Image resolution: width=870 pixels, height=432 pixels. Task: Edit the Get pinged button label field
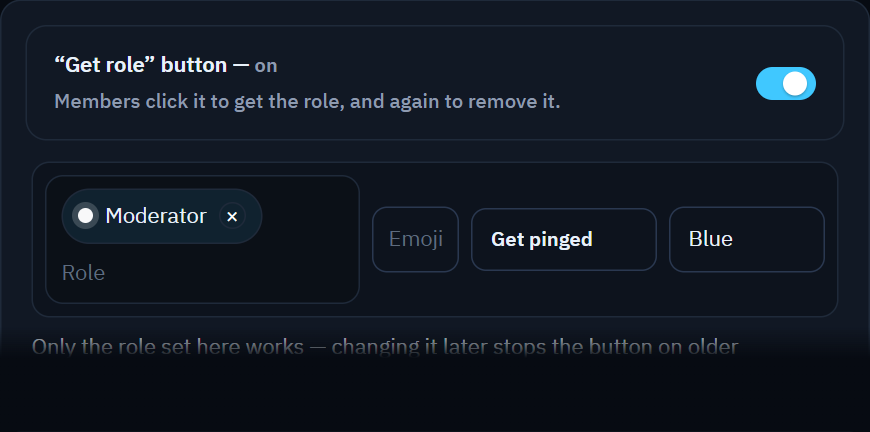coord(564,240)
